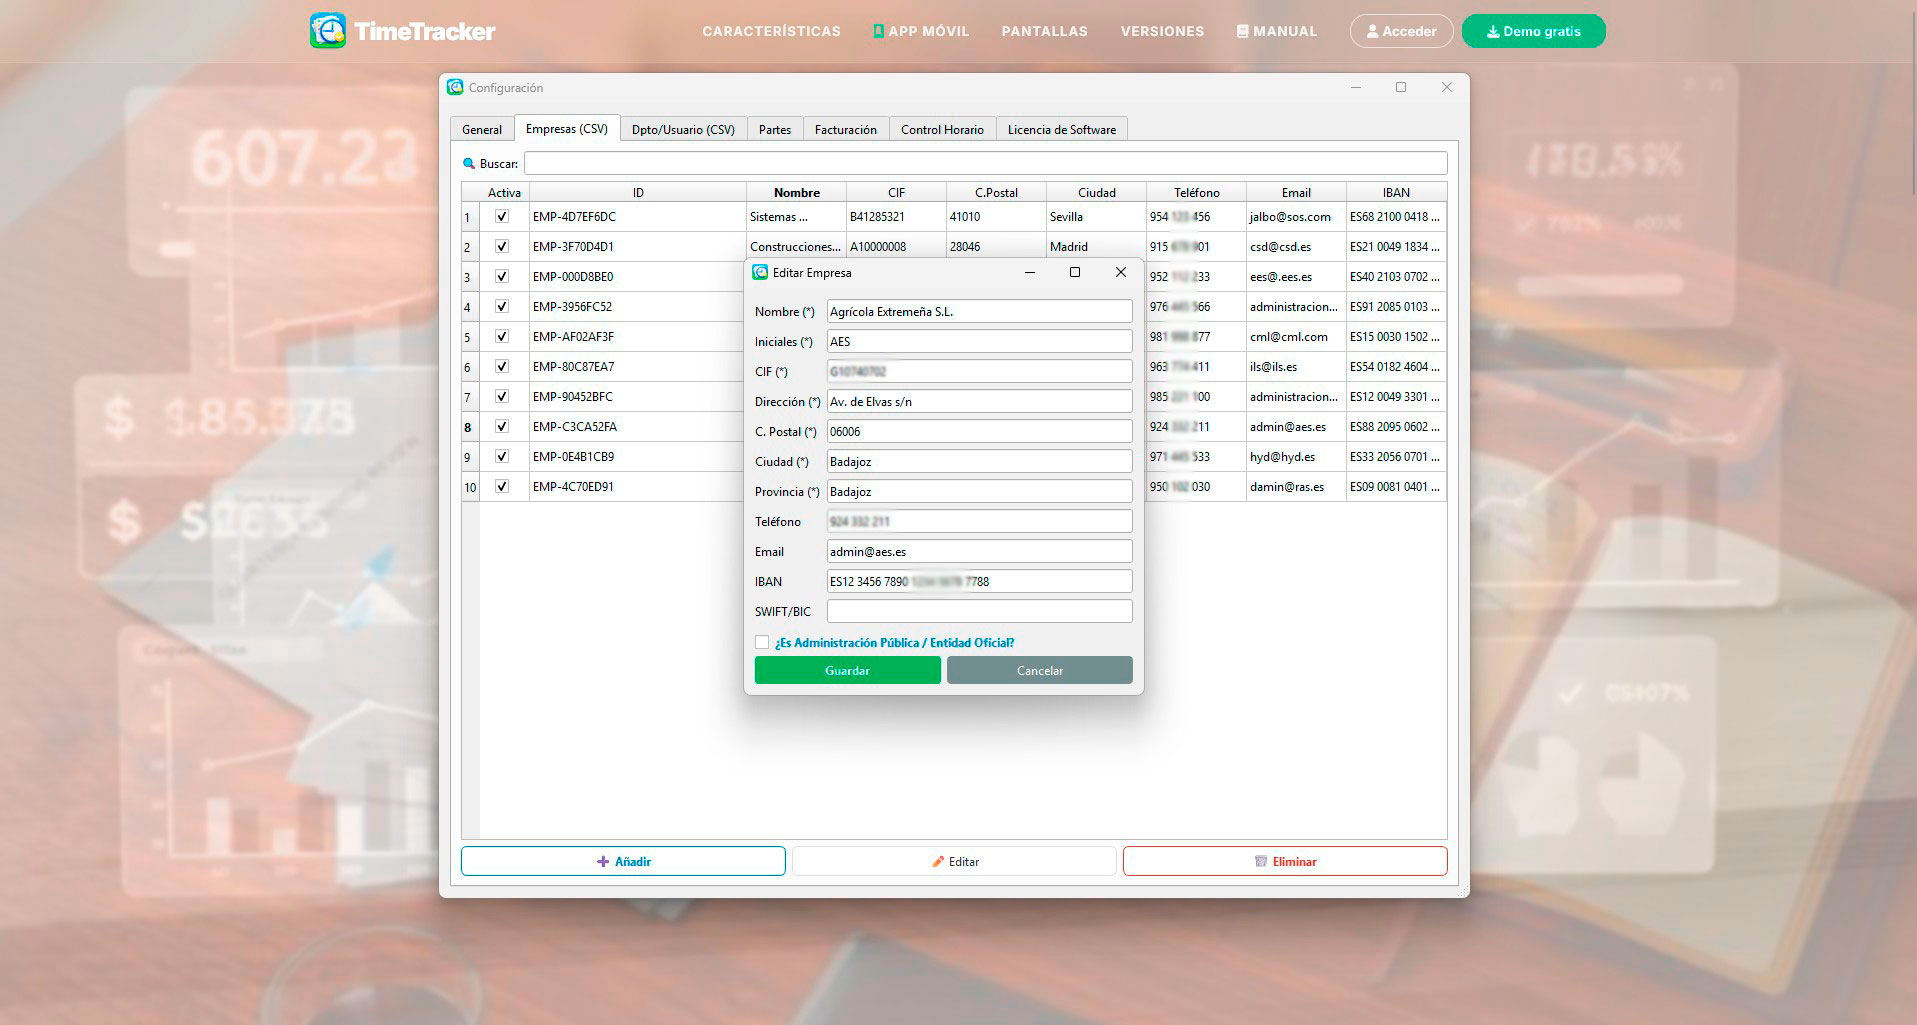Click the Ciudad field in the dialog
The height and width of the screenshot is (1025, 1917).
[979, 461]
